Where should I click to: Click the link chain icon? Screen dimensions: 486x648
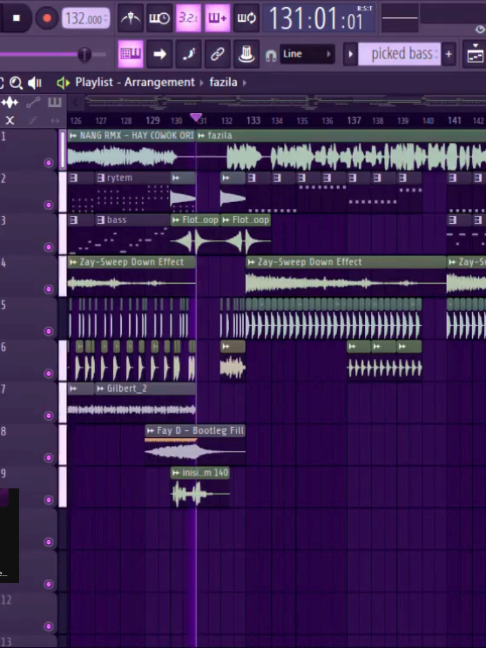pos(217,54)
